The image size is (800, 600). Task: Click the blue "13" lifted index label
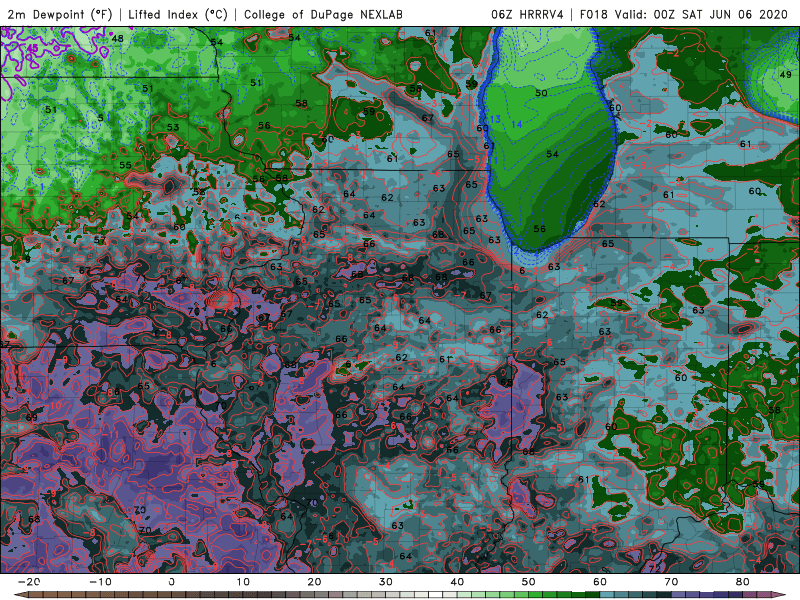(495, 119)
